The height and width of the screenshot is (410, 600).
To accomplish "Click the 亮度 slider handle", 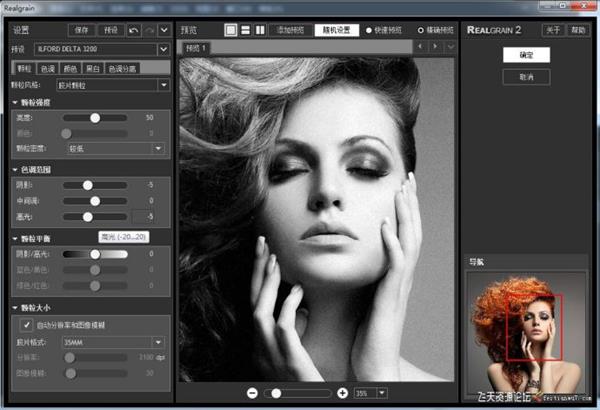I will [95, 117].
